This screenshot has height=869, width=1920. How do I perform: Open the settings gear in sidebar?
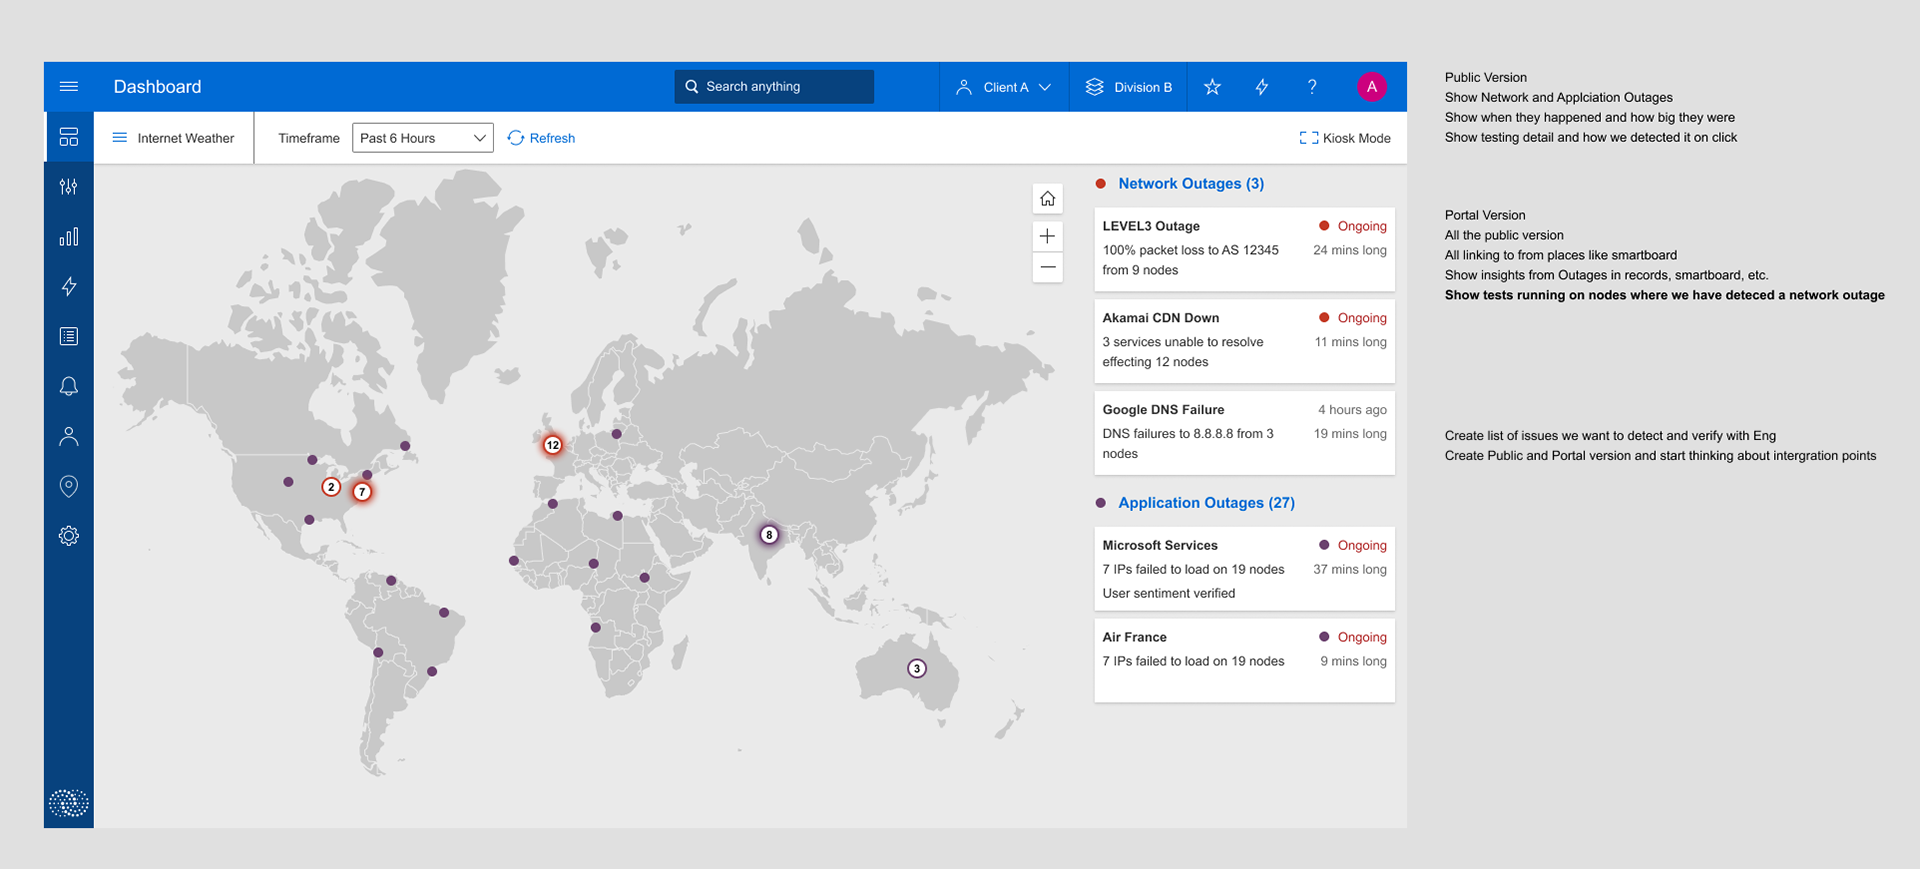tap(69, 536)
